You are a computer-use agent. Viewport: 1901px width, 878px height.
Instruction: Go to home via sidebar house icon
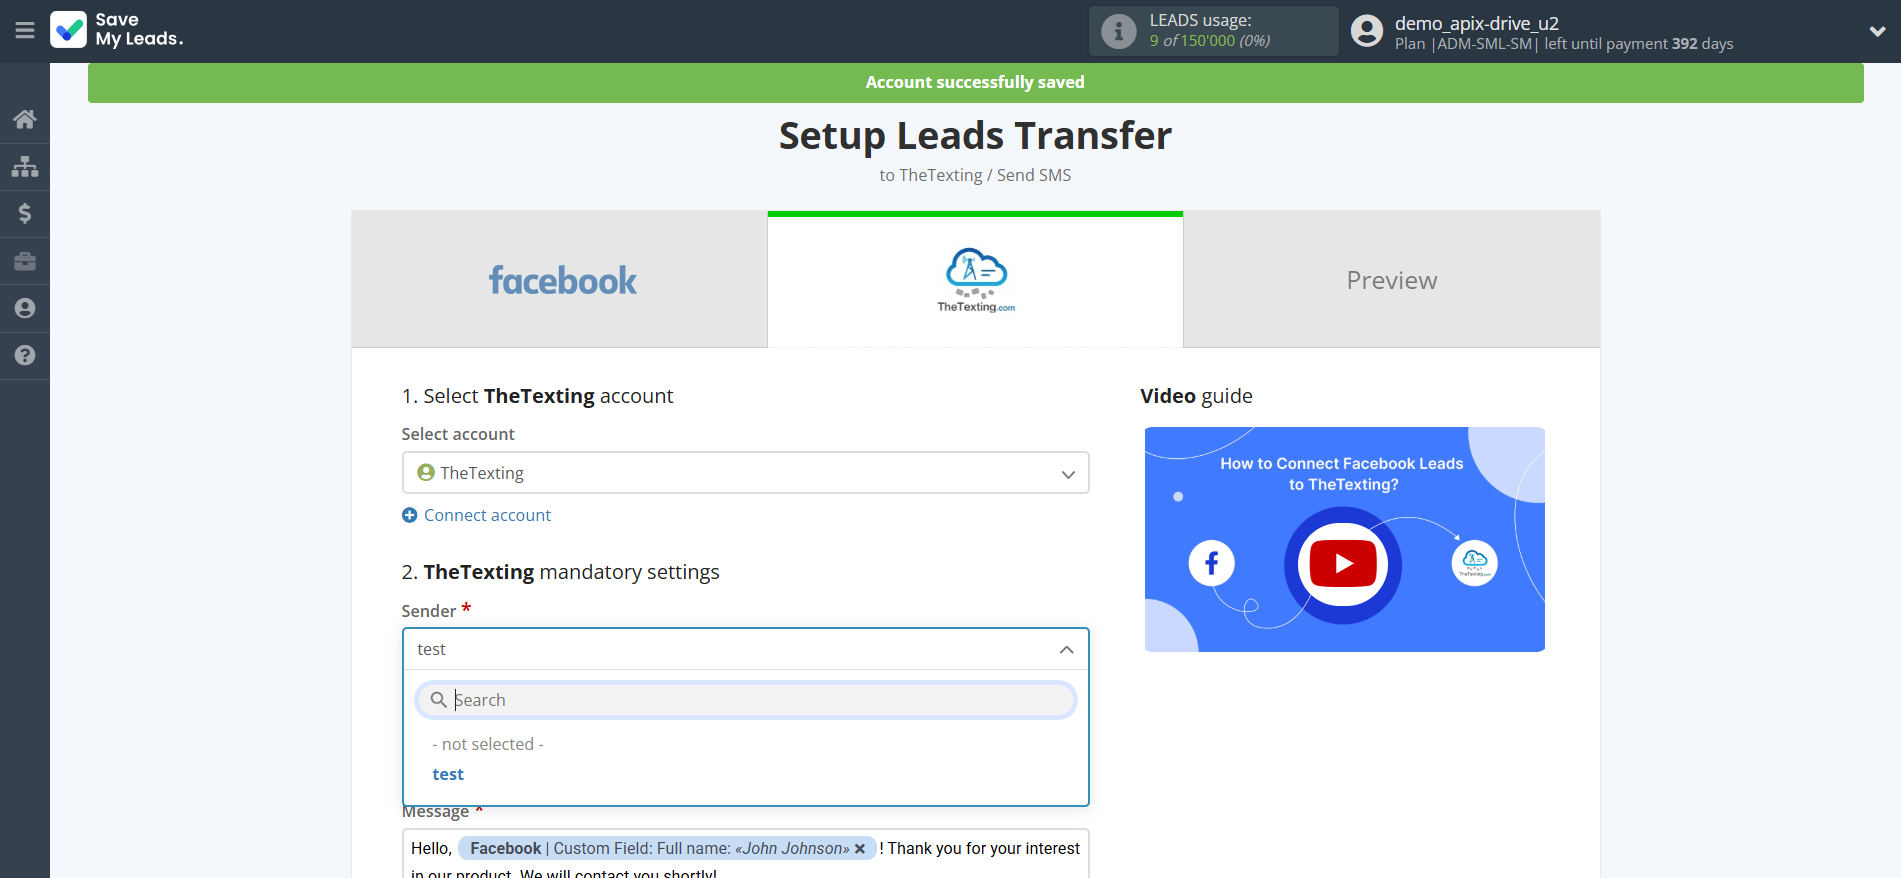click(25, 119)
